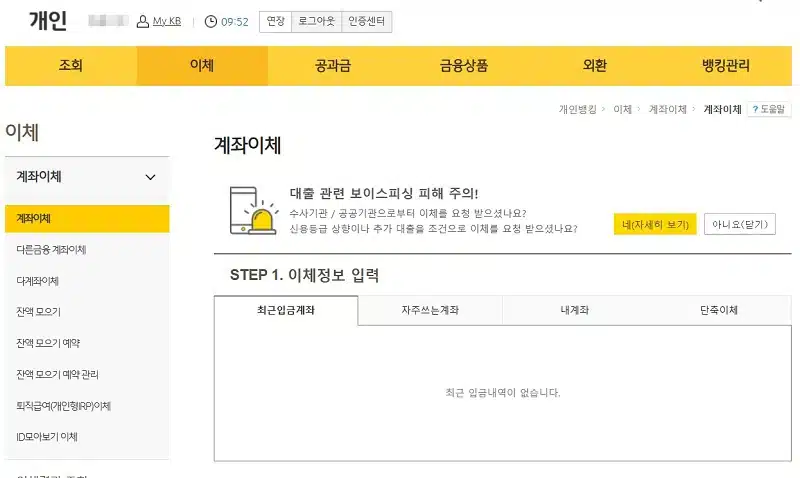
Task: Open 다른금융 계좌이체 in the sidebar
Action: (52, 249)
